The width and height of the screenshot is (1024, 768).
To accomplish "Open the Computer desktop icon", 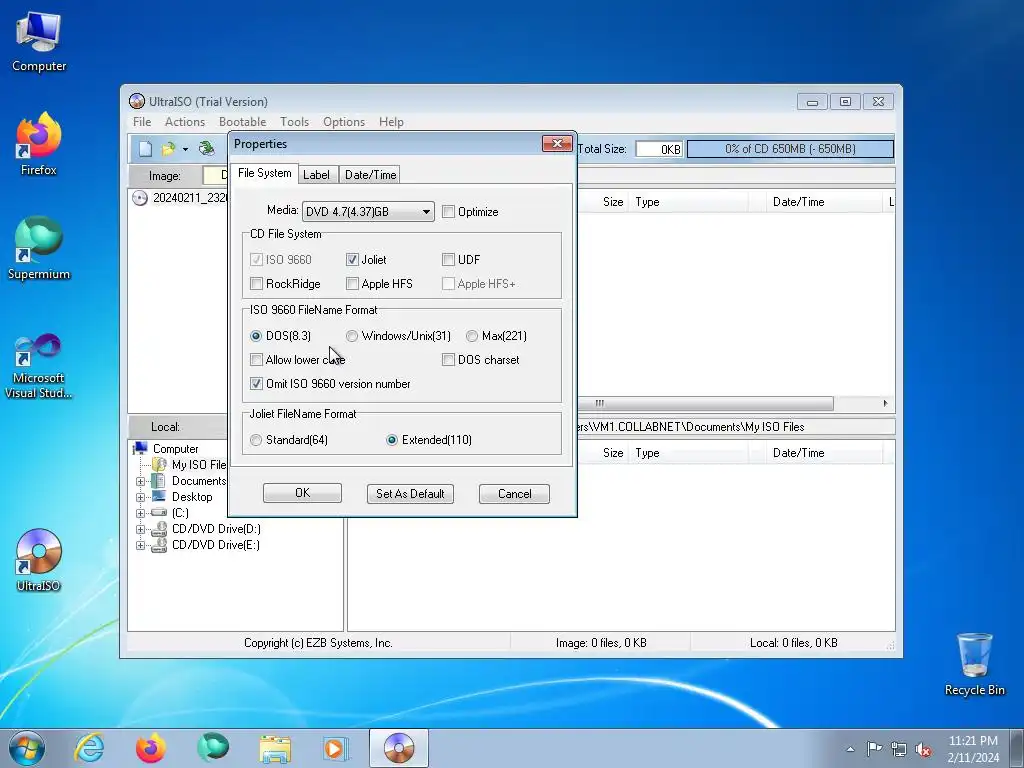I will coord(39,42).
